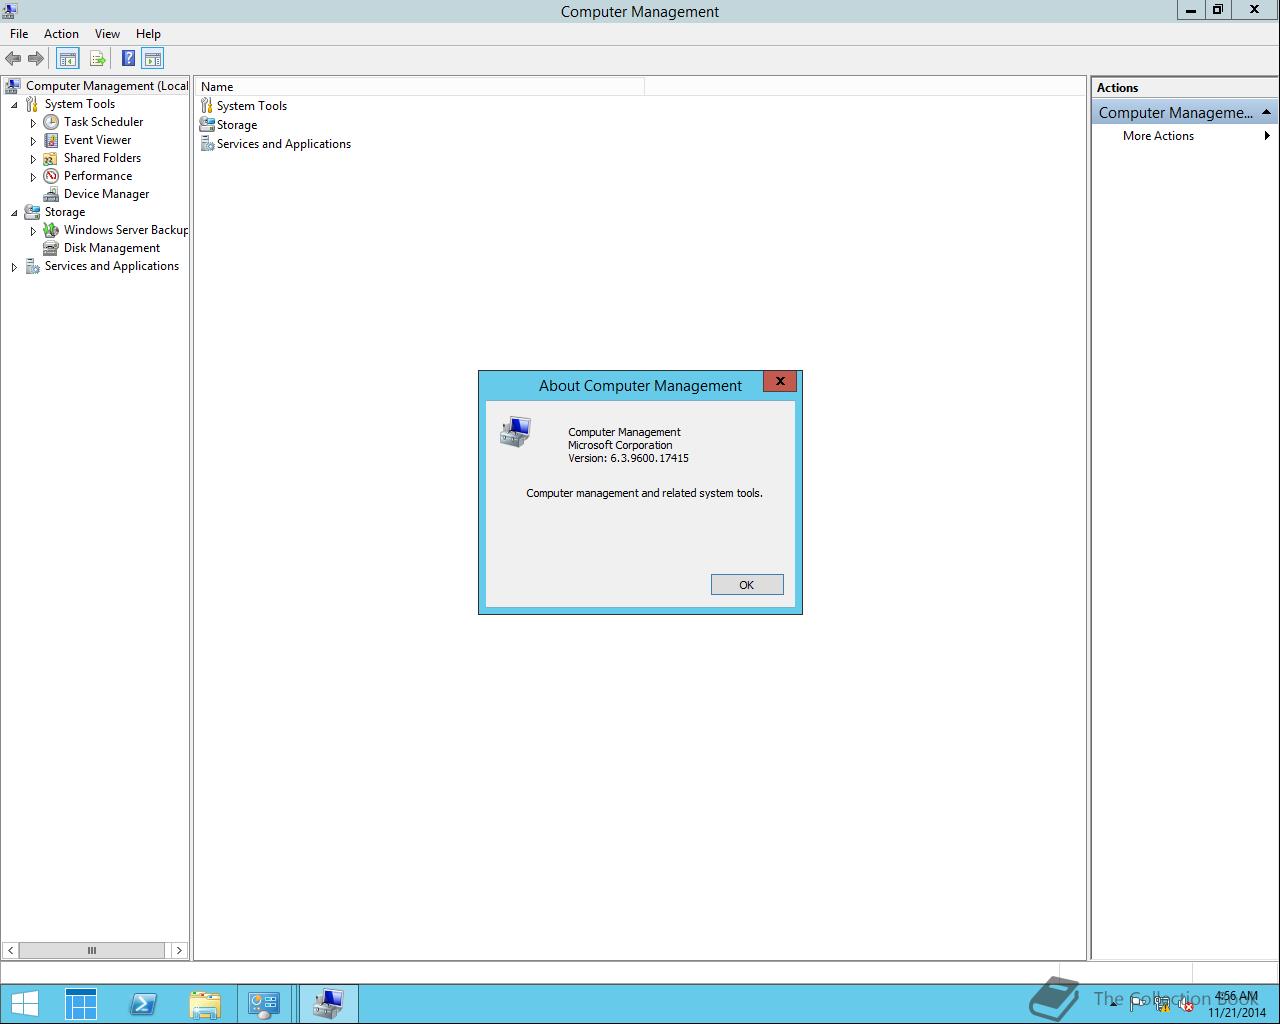Image resolution: width=1280 pixels, height=1024 pixels.
Task: Click System Tools wrench icon in center list
Action: click(x=207, y=105)
